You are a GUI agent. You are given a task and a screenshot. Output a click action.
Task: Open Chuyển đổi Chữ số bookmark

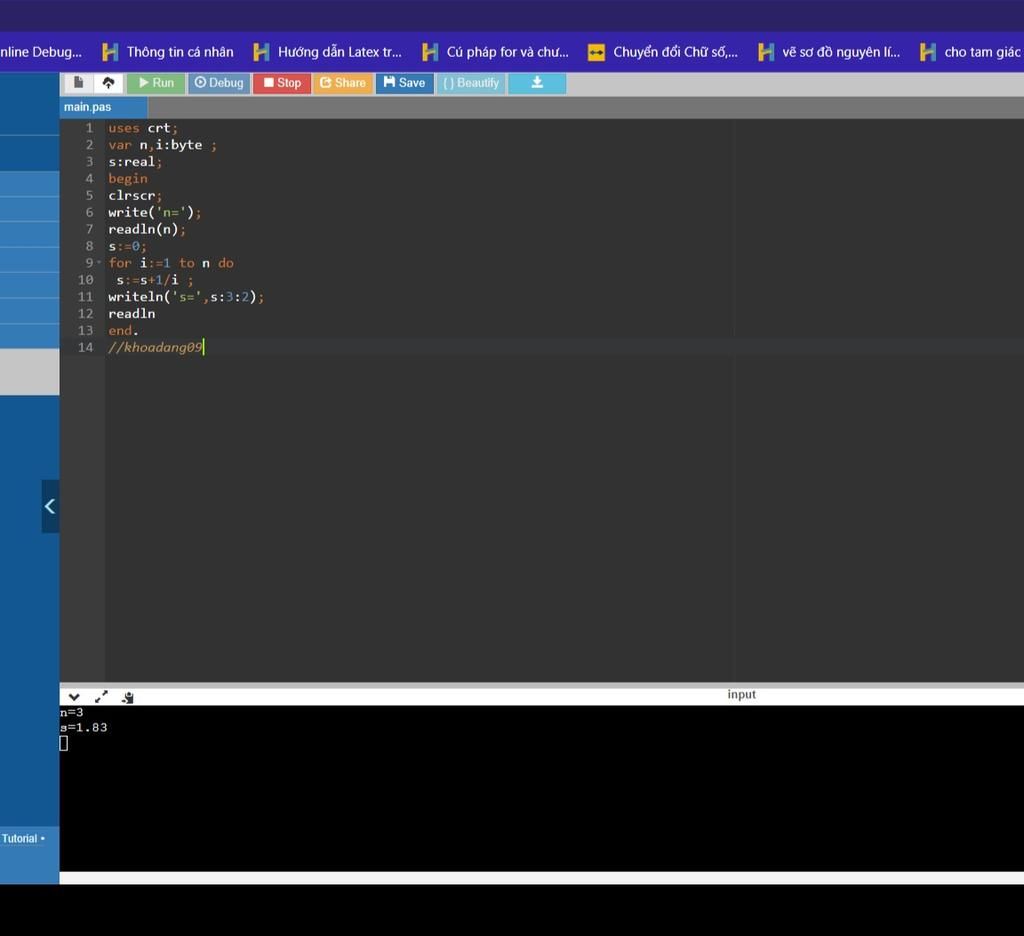tap(663, 52)
